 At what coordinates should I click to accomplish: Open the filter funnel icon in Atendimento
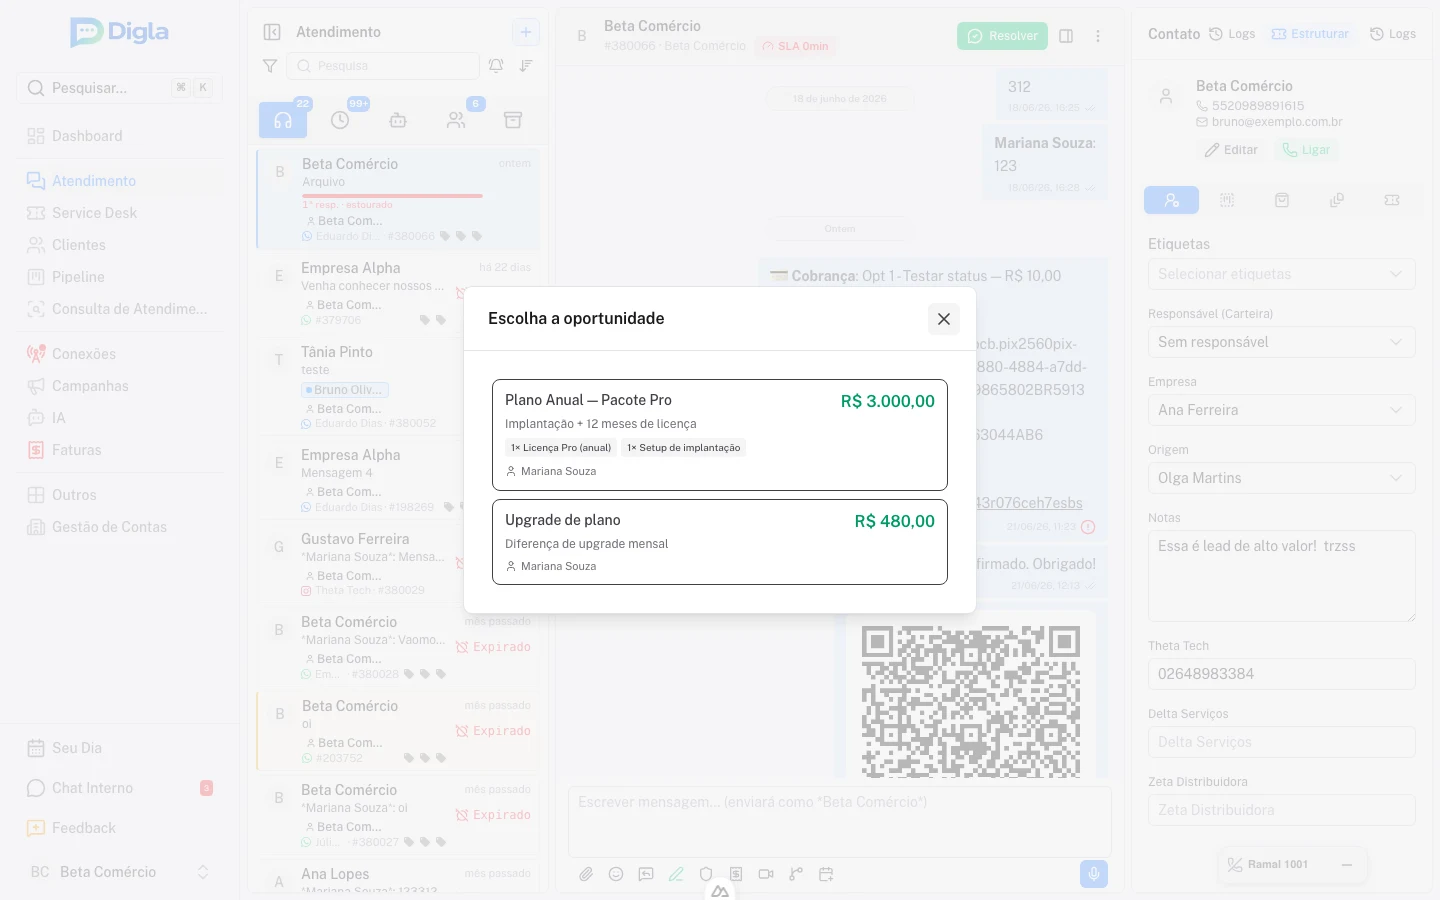point(270,66)
